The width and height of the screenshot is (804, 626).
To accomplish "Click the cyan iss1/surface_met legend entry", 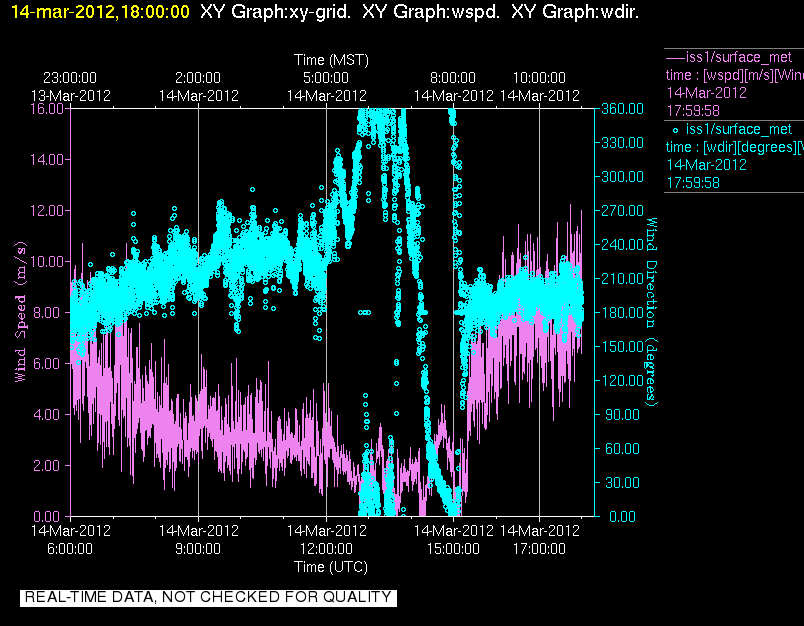I will tap(738, 129).
